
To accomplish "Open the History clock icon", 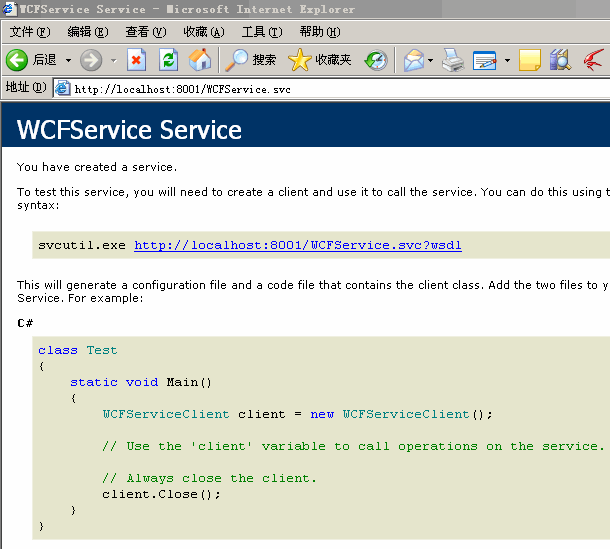I will (x=376, y=60).
